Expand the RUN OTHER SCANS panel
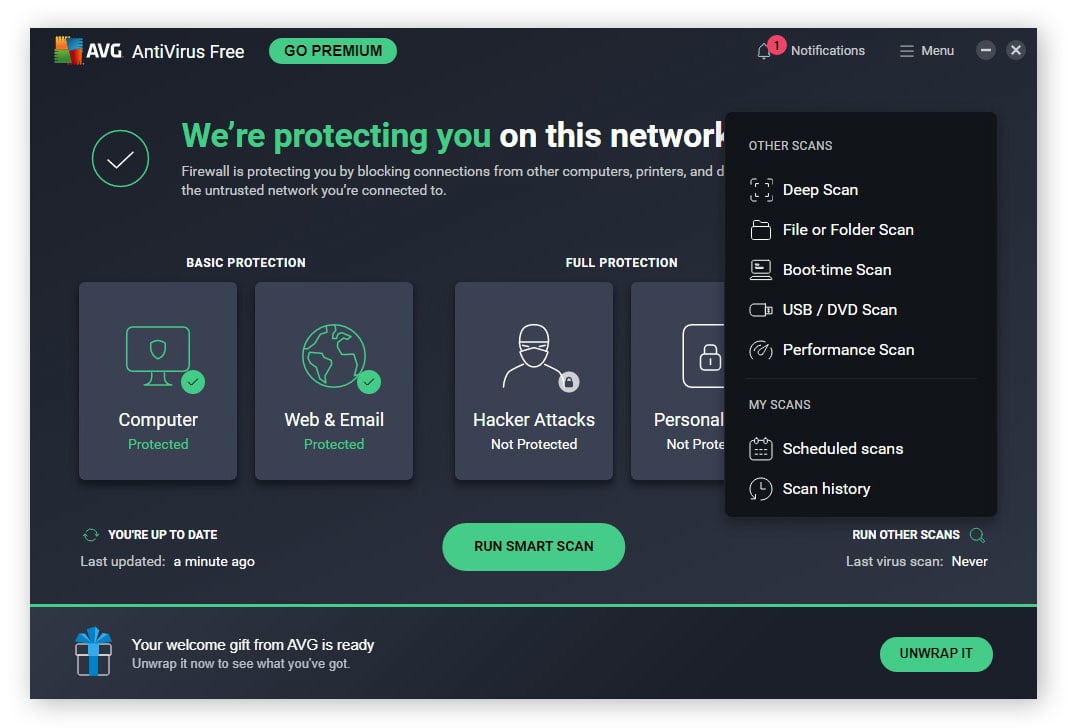Viewport: 1068px width, 728px height. coord(904,534)
